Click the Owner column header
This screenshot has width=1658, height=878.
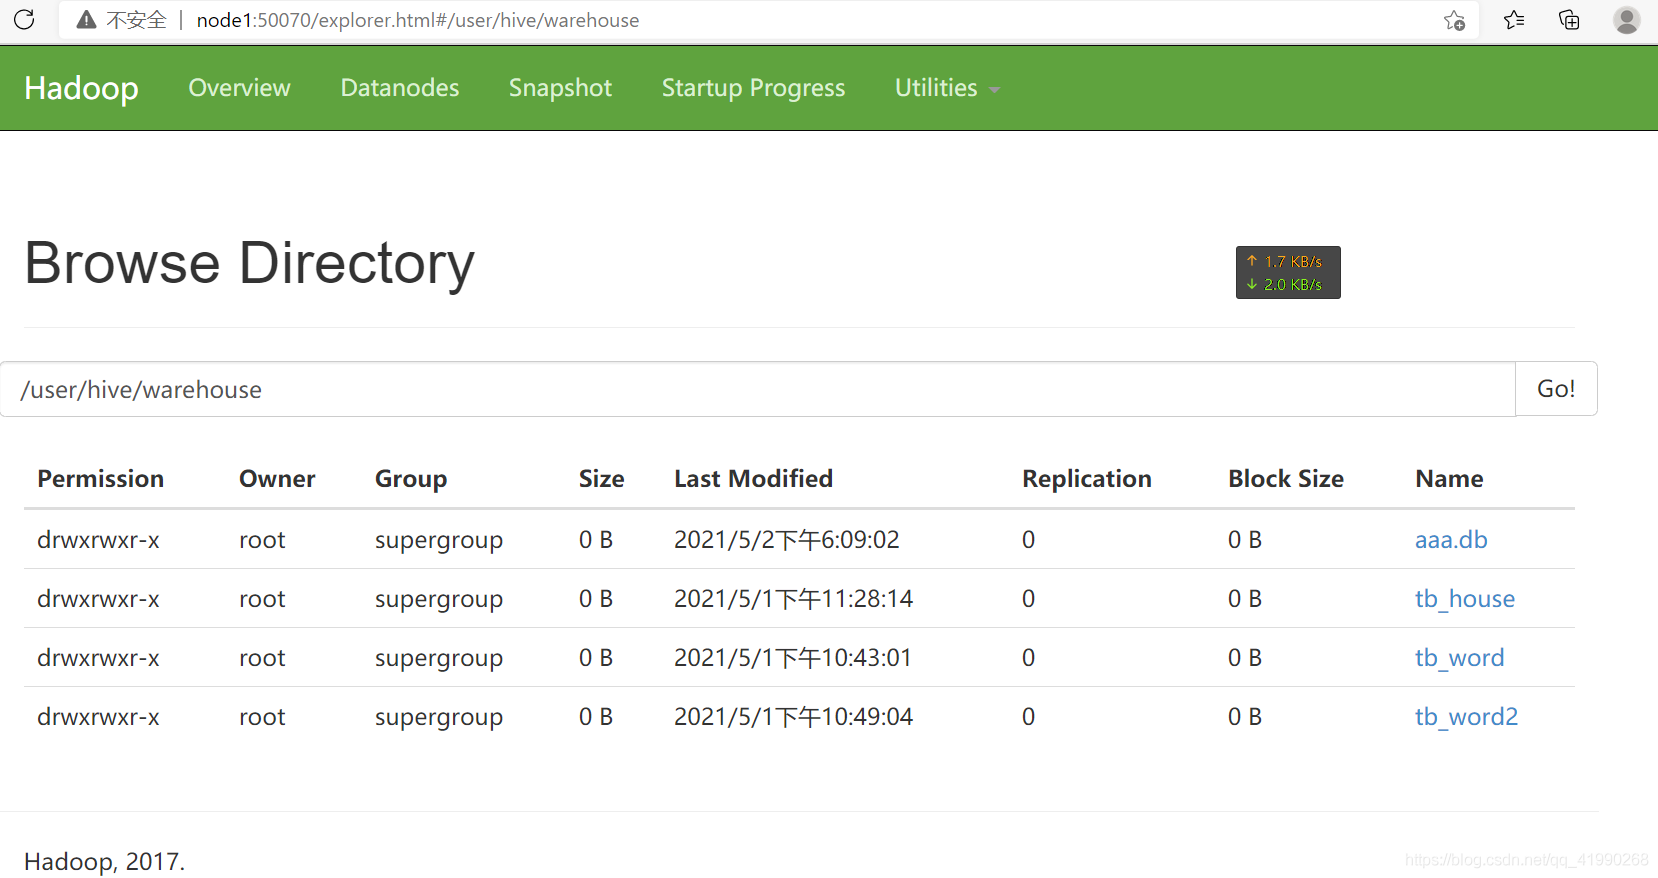tap(277, 479)
